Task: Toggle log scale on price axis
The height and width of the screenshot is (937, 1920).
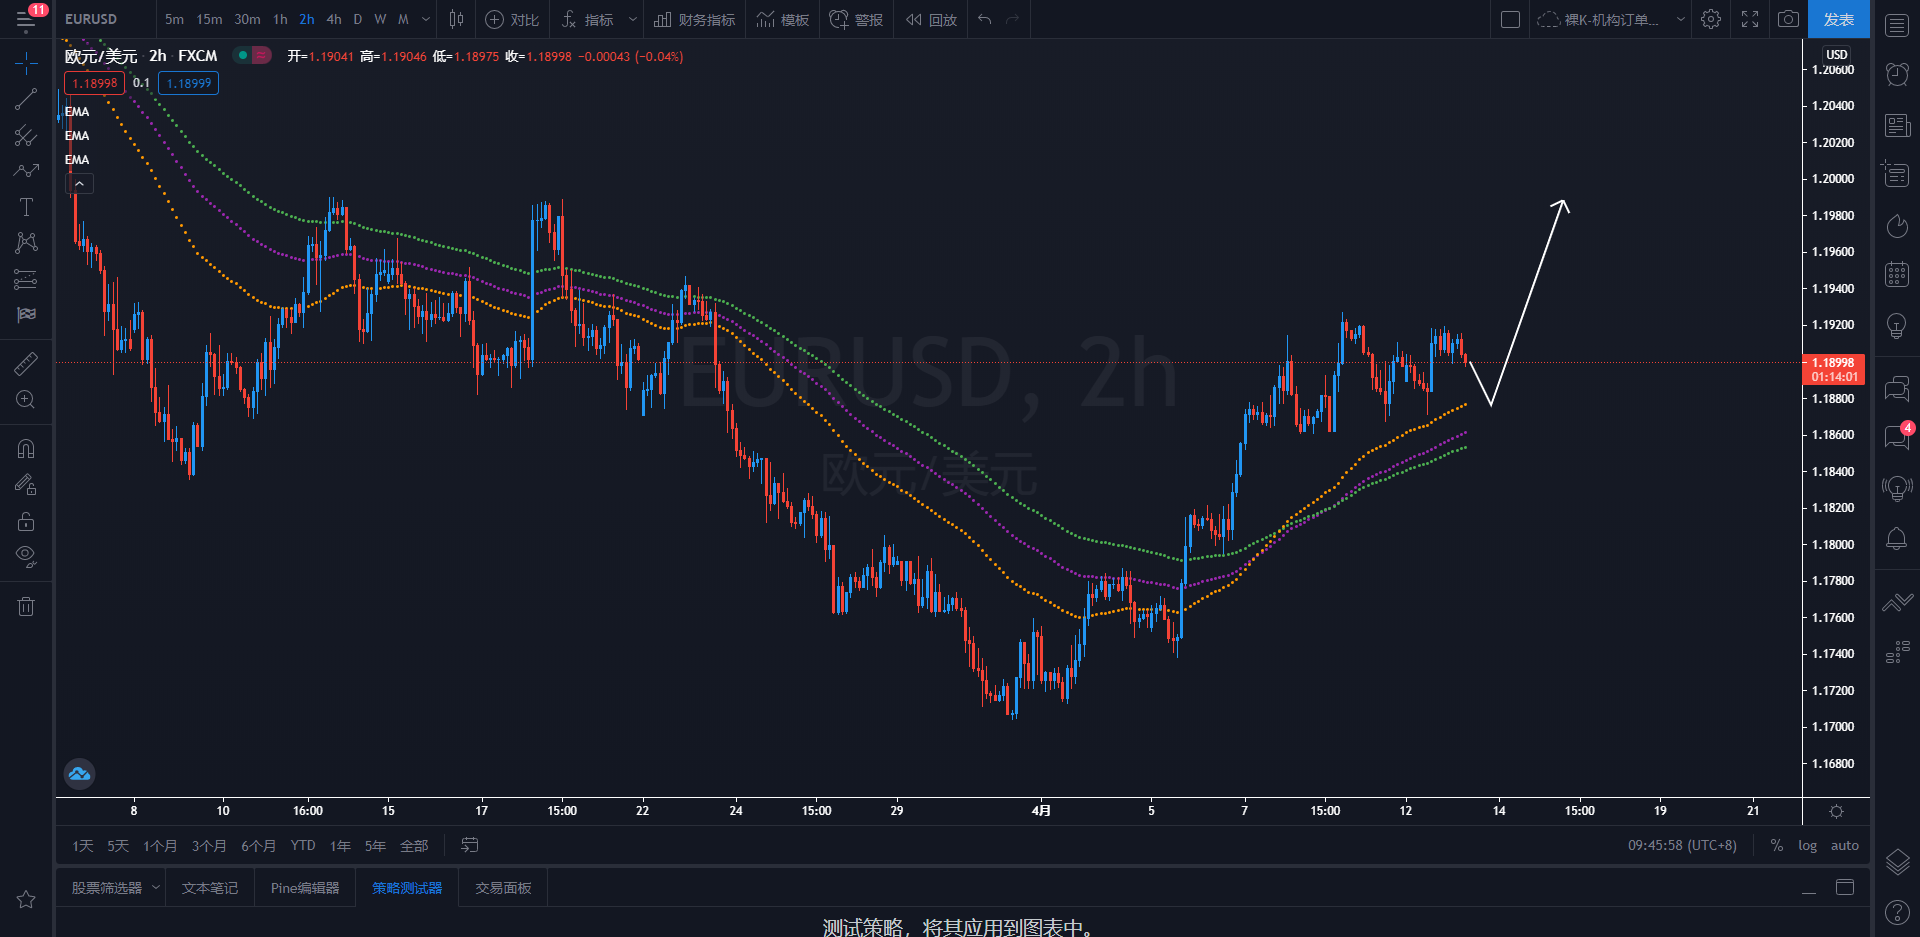Action: (1807, 845)
